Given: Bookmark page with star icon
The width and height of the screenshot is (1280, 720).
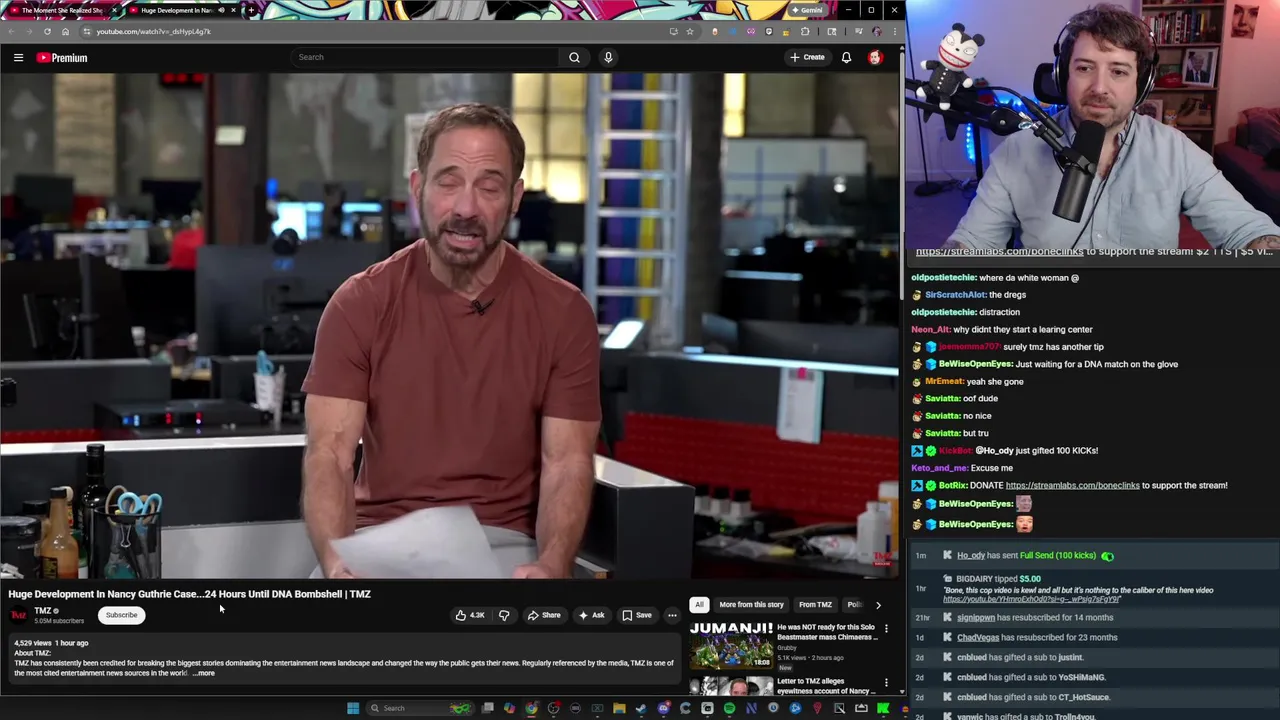Looking at the screenshot, I should [x=690, y=31].
